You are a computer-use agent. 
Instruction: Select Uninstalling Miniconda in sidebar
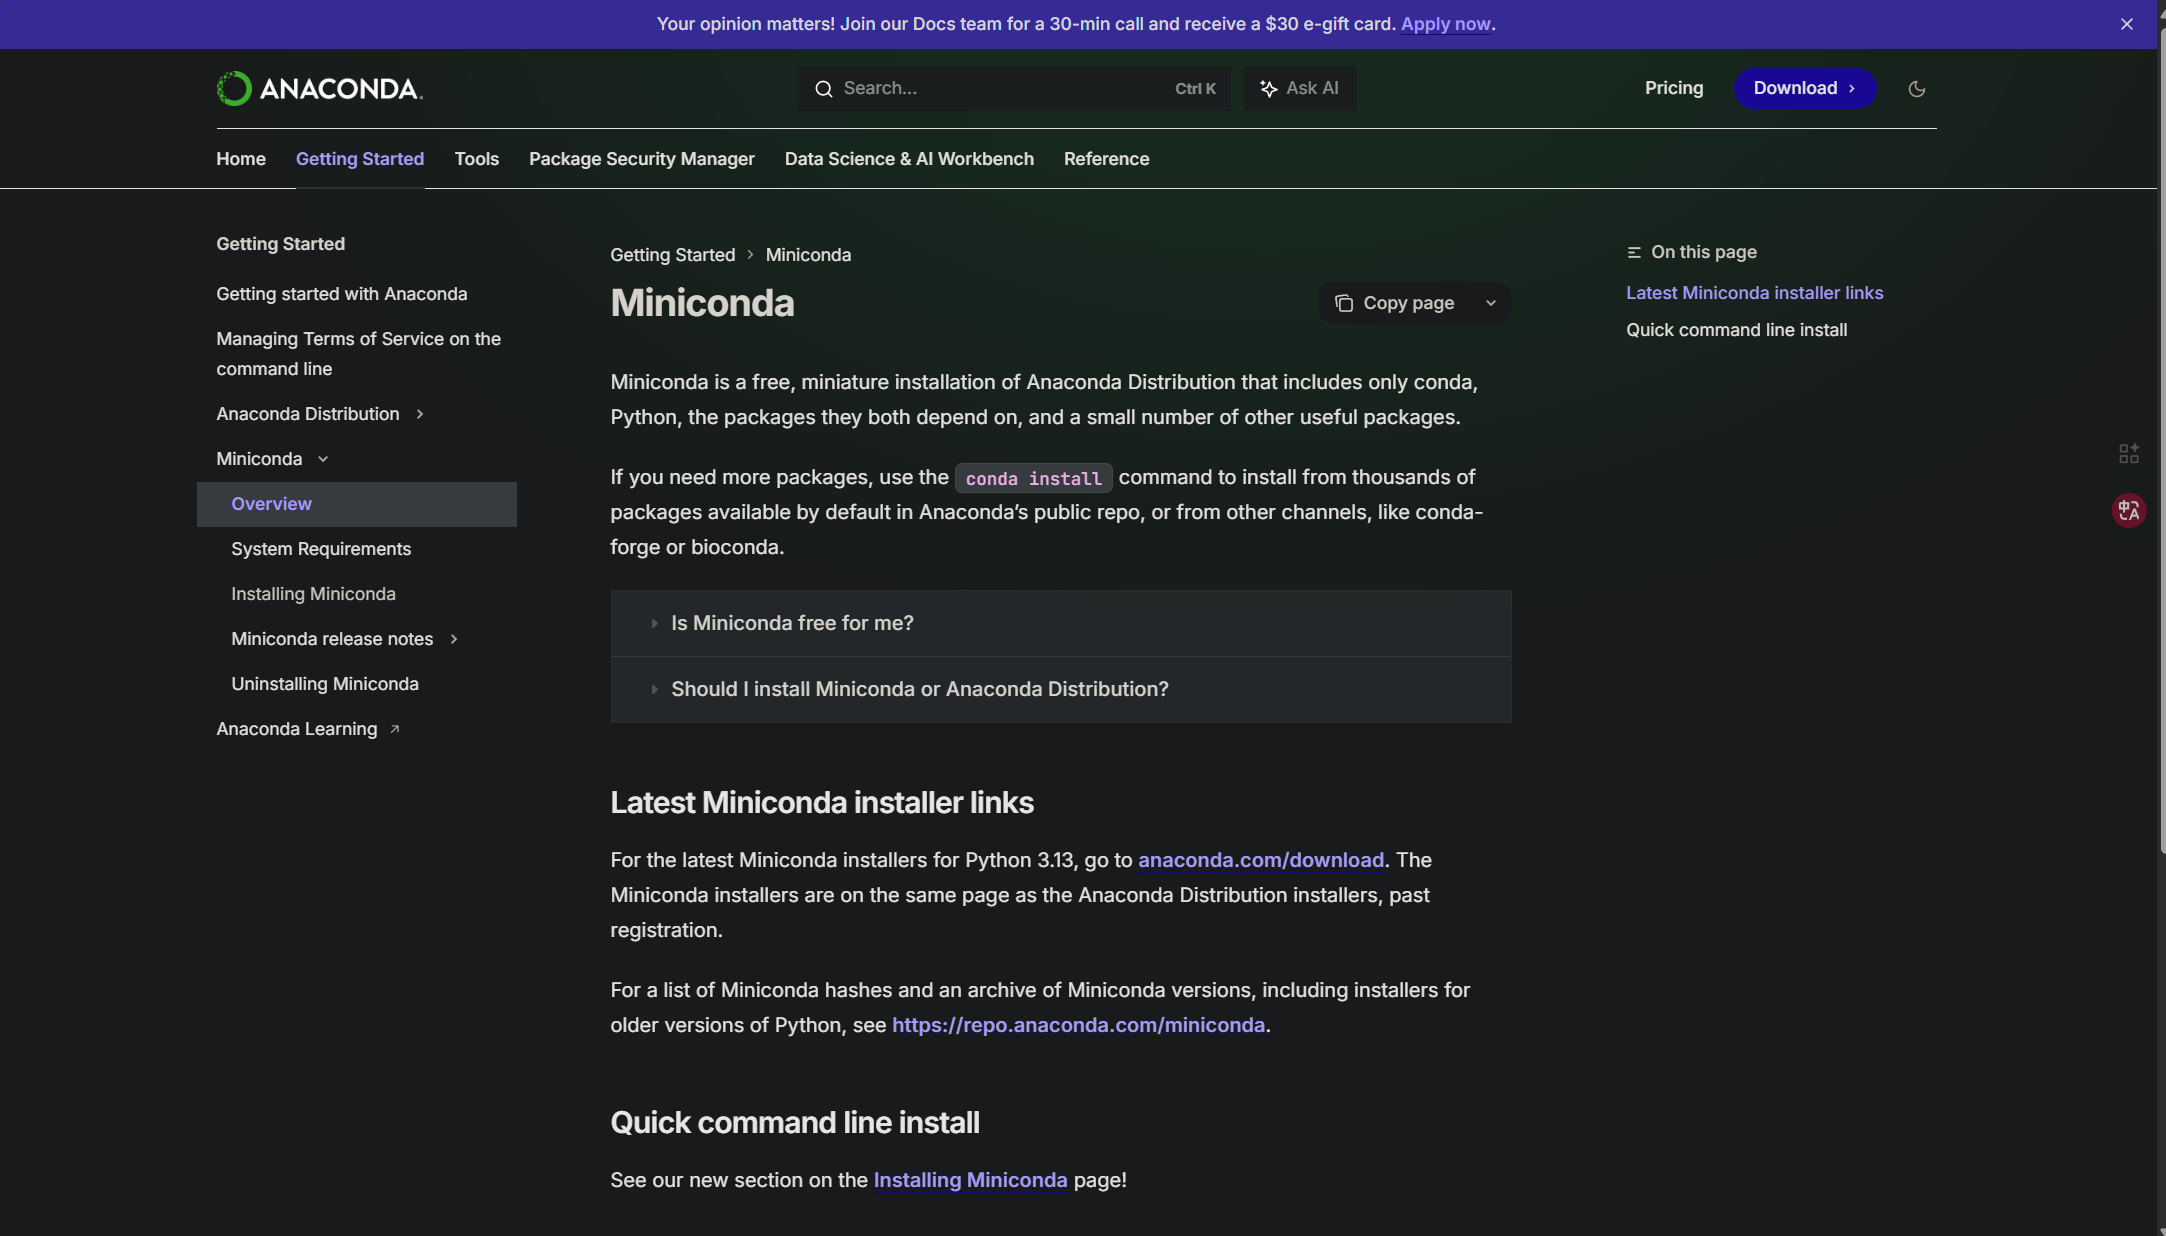[x=325, y=684]
